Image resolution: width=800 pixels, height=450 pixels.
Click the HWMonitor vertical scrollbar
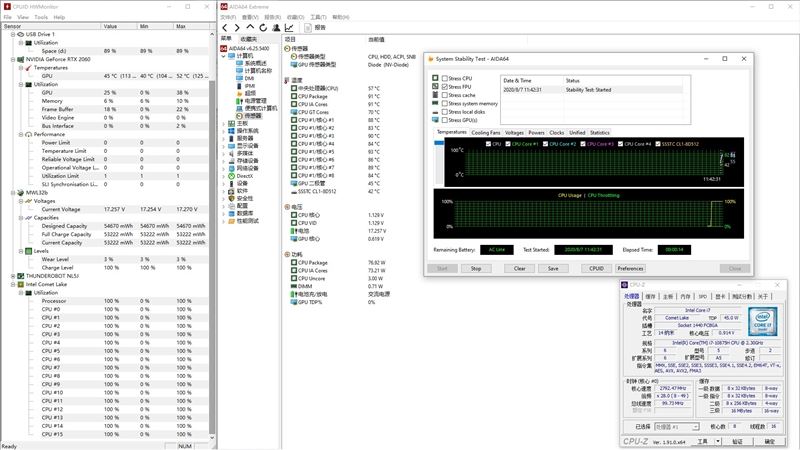tap(212, 255)
